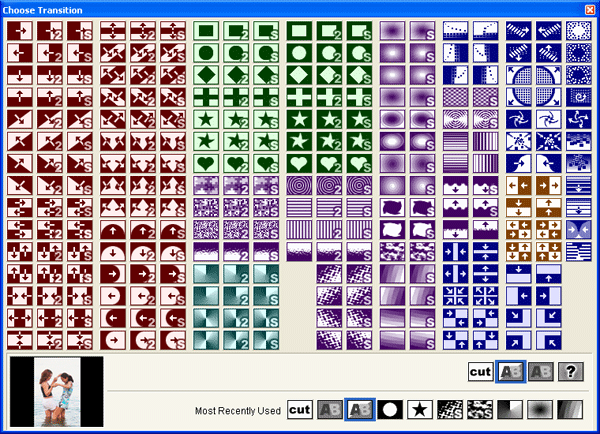This screenshot has height=434, width=600.
Task: Click cut button beside the highlighted AB
Action: [480, 372]
